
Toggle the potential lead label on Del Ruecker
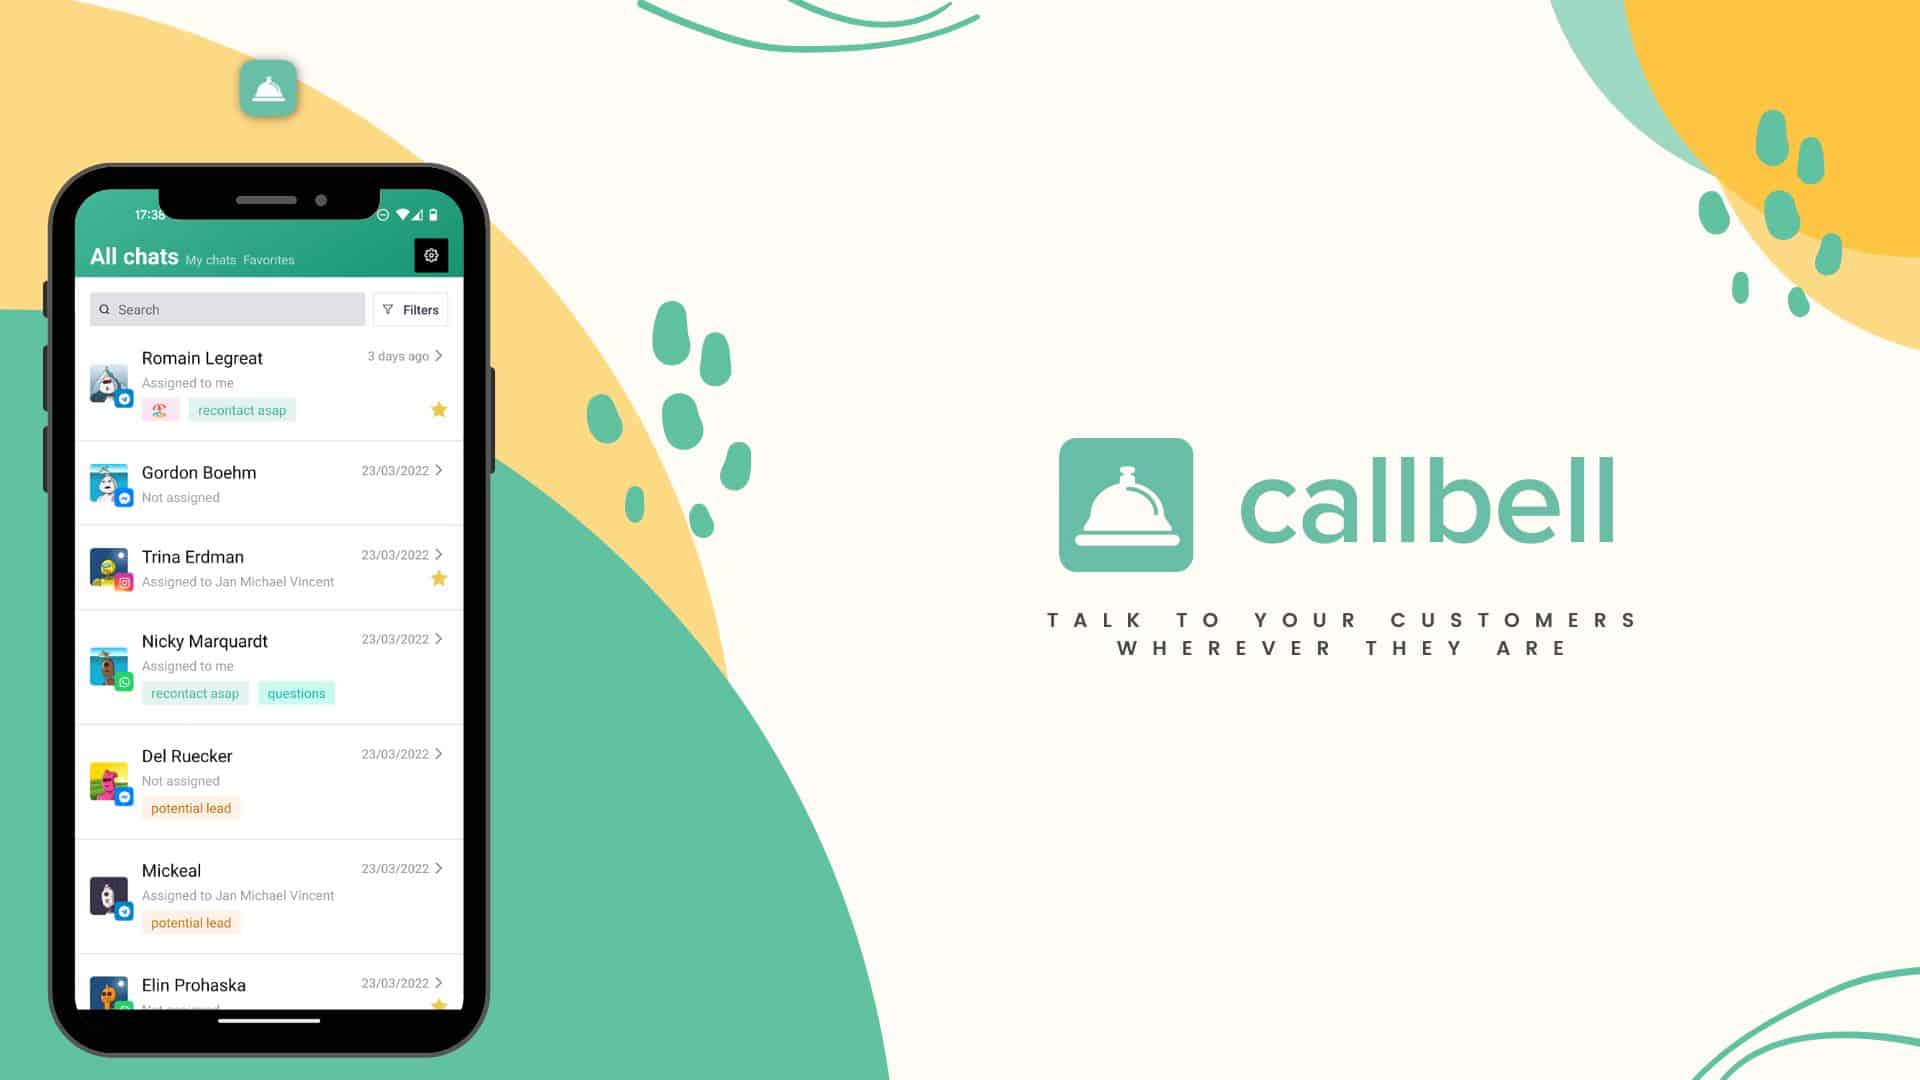(190, 807)
